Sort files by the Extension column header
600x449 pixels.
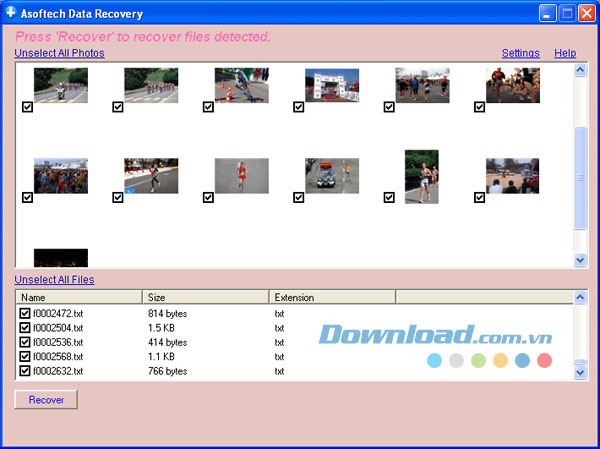(x=332, y=297)
